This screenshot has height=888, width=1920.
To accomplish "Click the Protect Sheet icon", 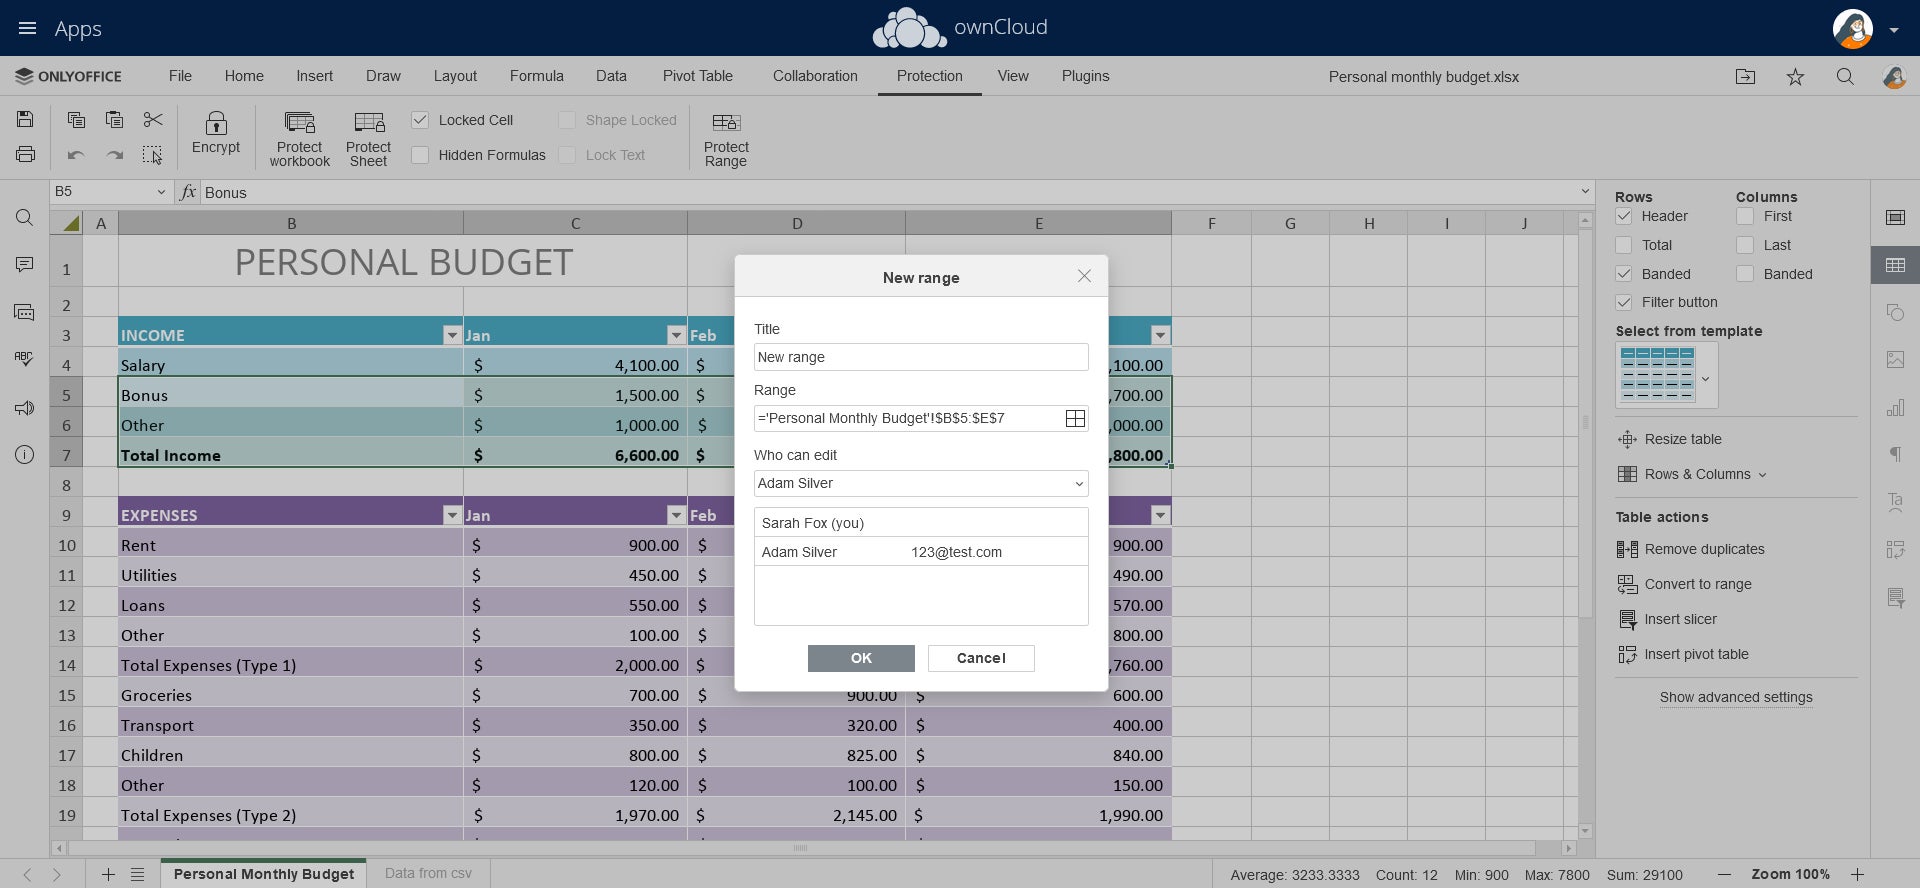I will pyautogui.click(x=368, y=123).
